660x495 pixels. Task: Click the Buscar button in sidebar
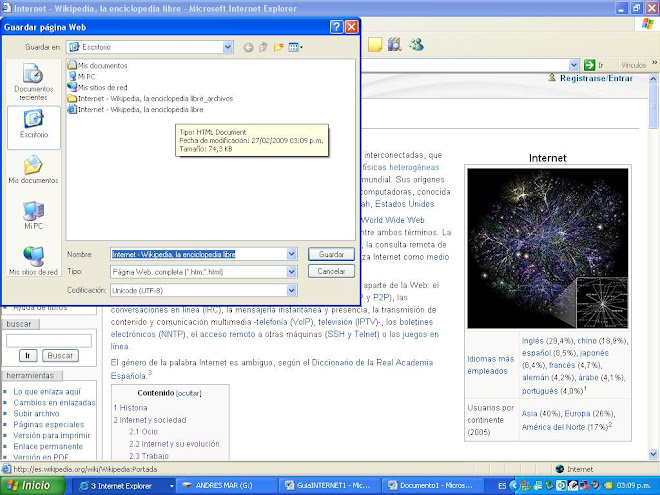pos(60,356)
